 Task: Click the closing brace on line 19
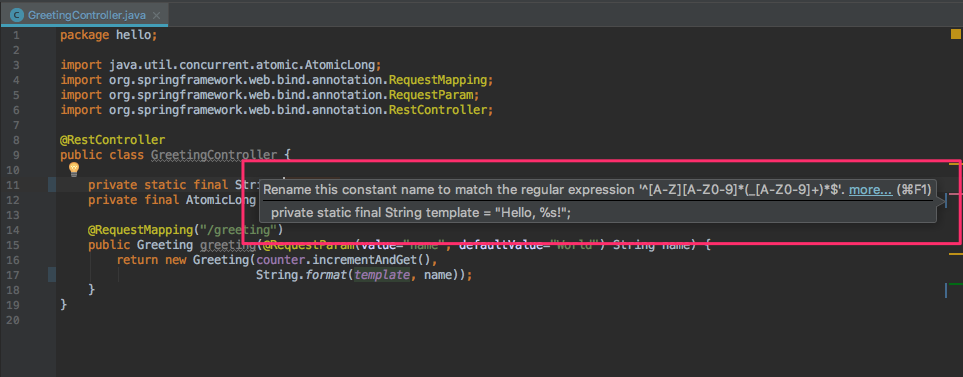pyautogui.click(x=64, y=305)
